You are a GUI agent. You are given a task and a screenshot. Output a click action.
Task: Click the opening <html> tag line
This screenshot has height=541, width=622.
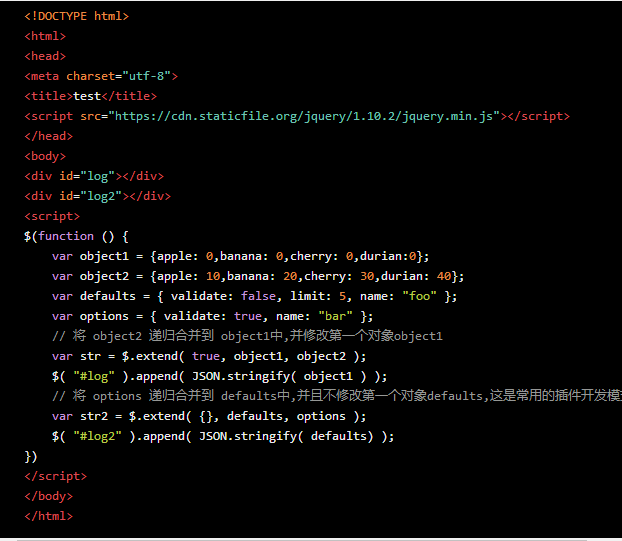pyautogui.click(x=45, y=36)
